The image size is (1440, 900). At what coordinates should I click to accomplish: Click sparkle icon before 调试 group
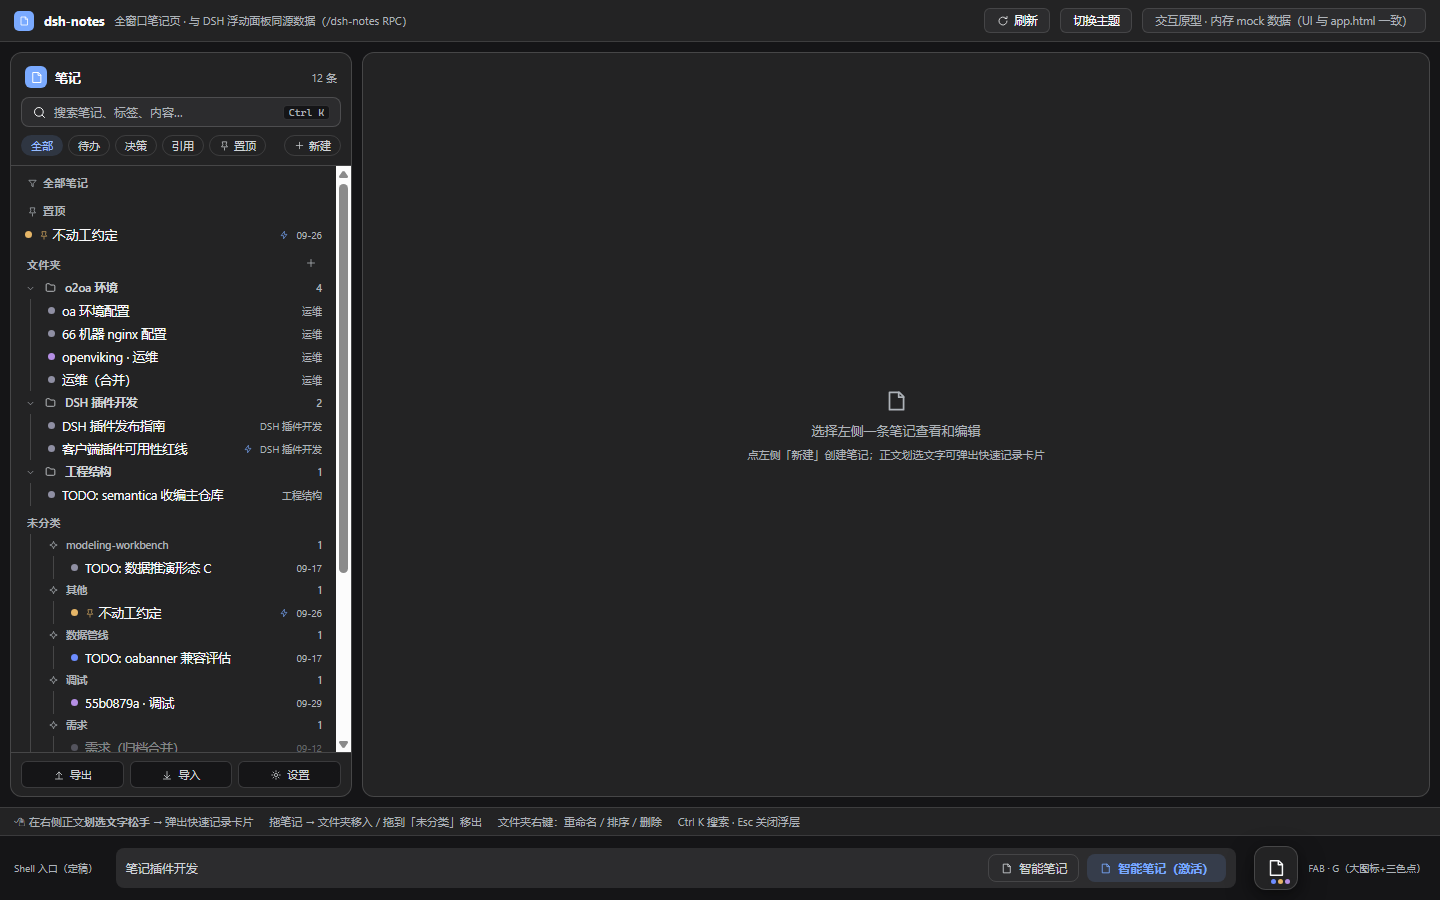pyautogui.click(x=54, y=680)
